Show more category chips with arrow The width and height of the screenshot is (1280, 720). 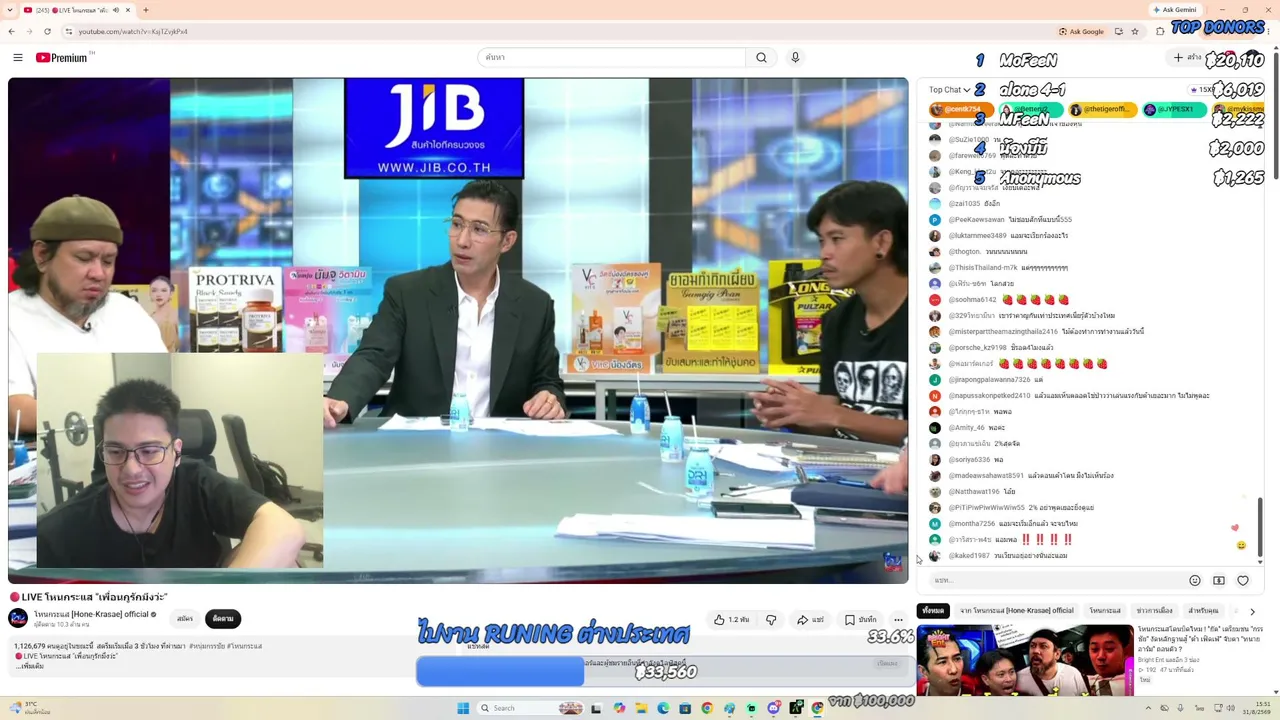1252,611
